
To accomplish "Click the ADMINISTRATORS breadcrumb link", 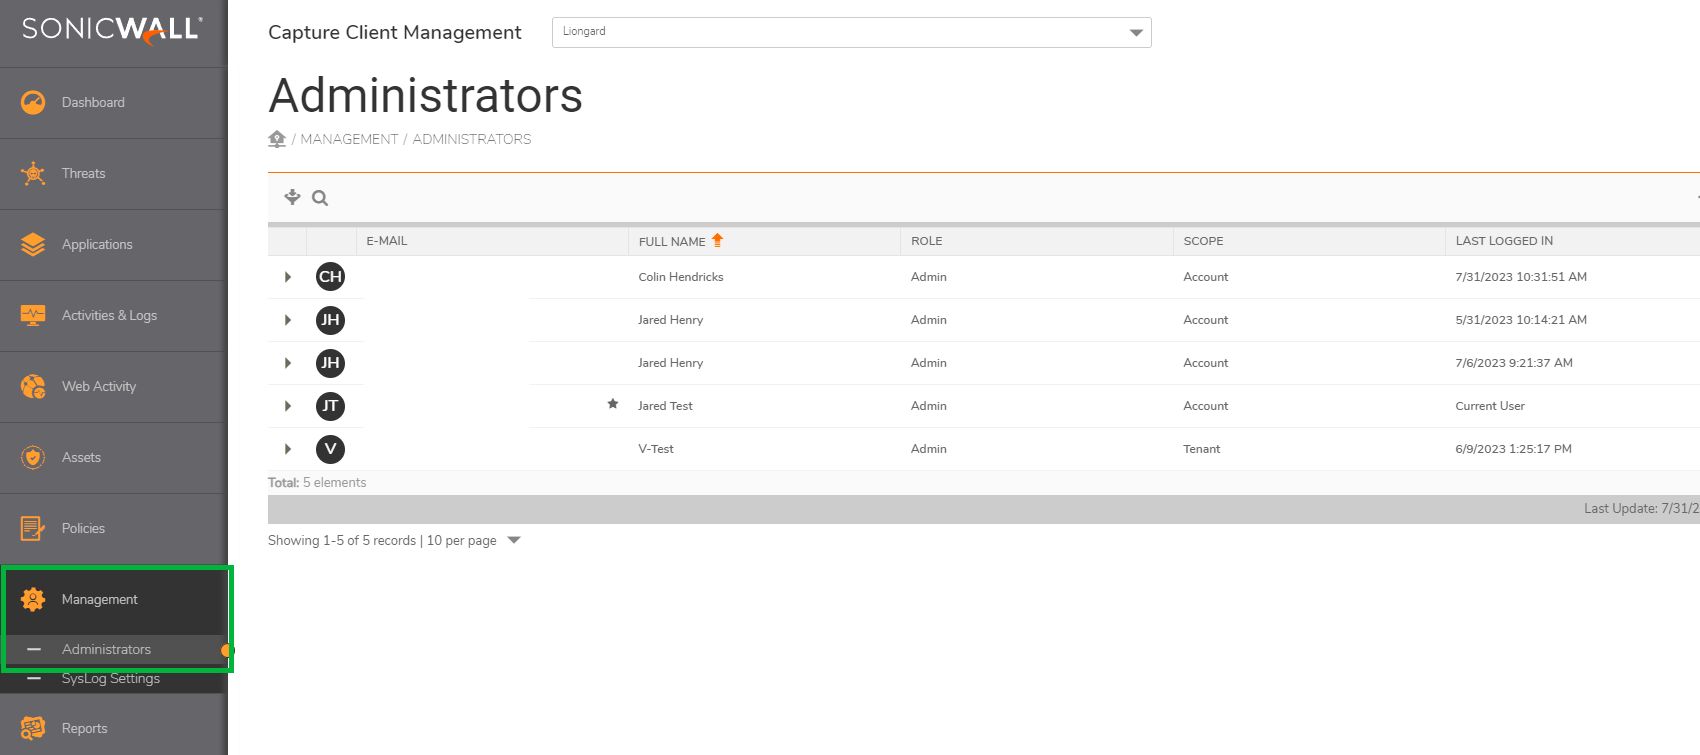I will pyautogui.click(x=472, y=139).
